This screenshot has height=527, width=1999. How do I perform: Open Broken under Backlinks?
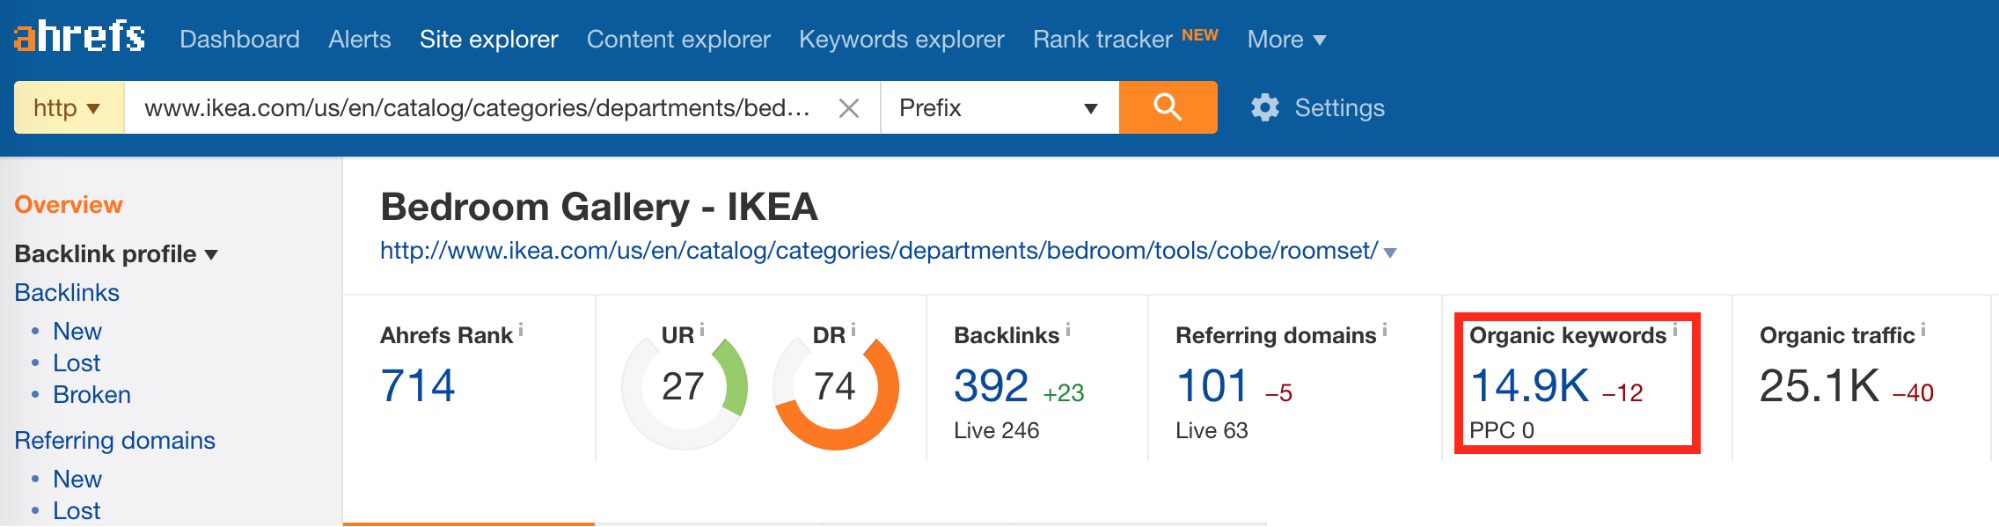[91, 395]
